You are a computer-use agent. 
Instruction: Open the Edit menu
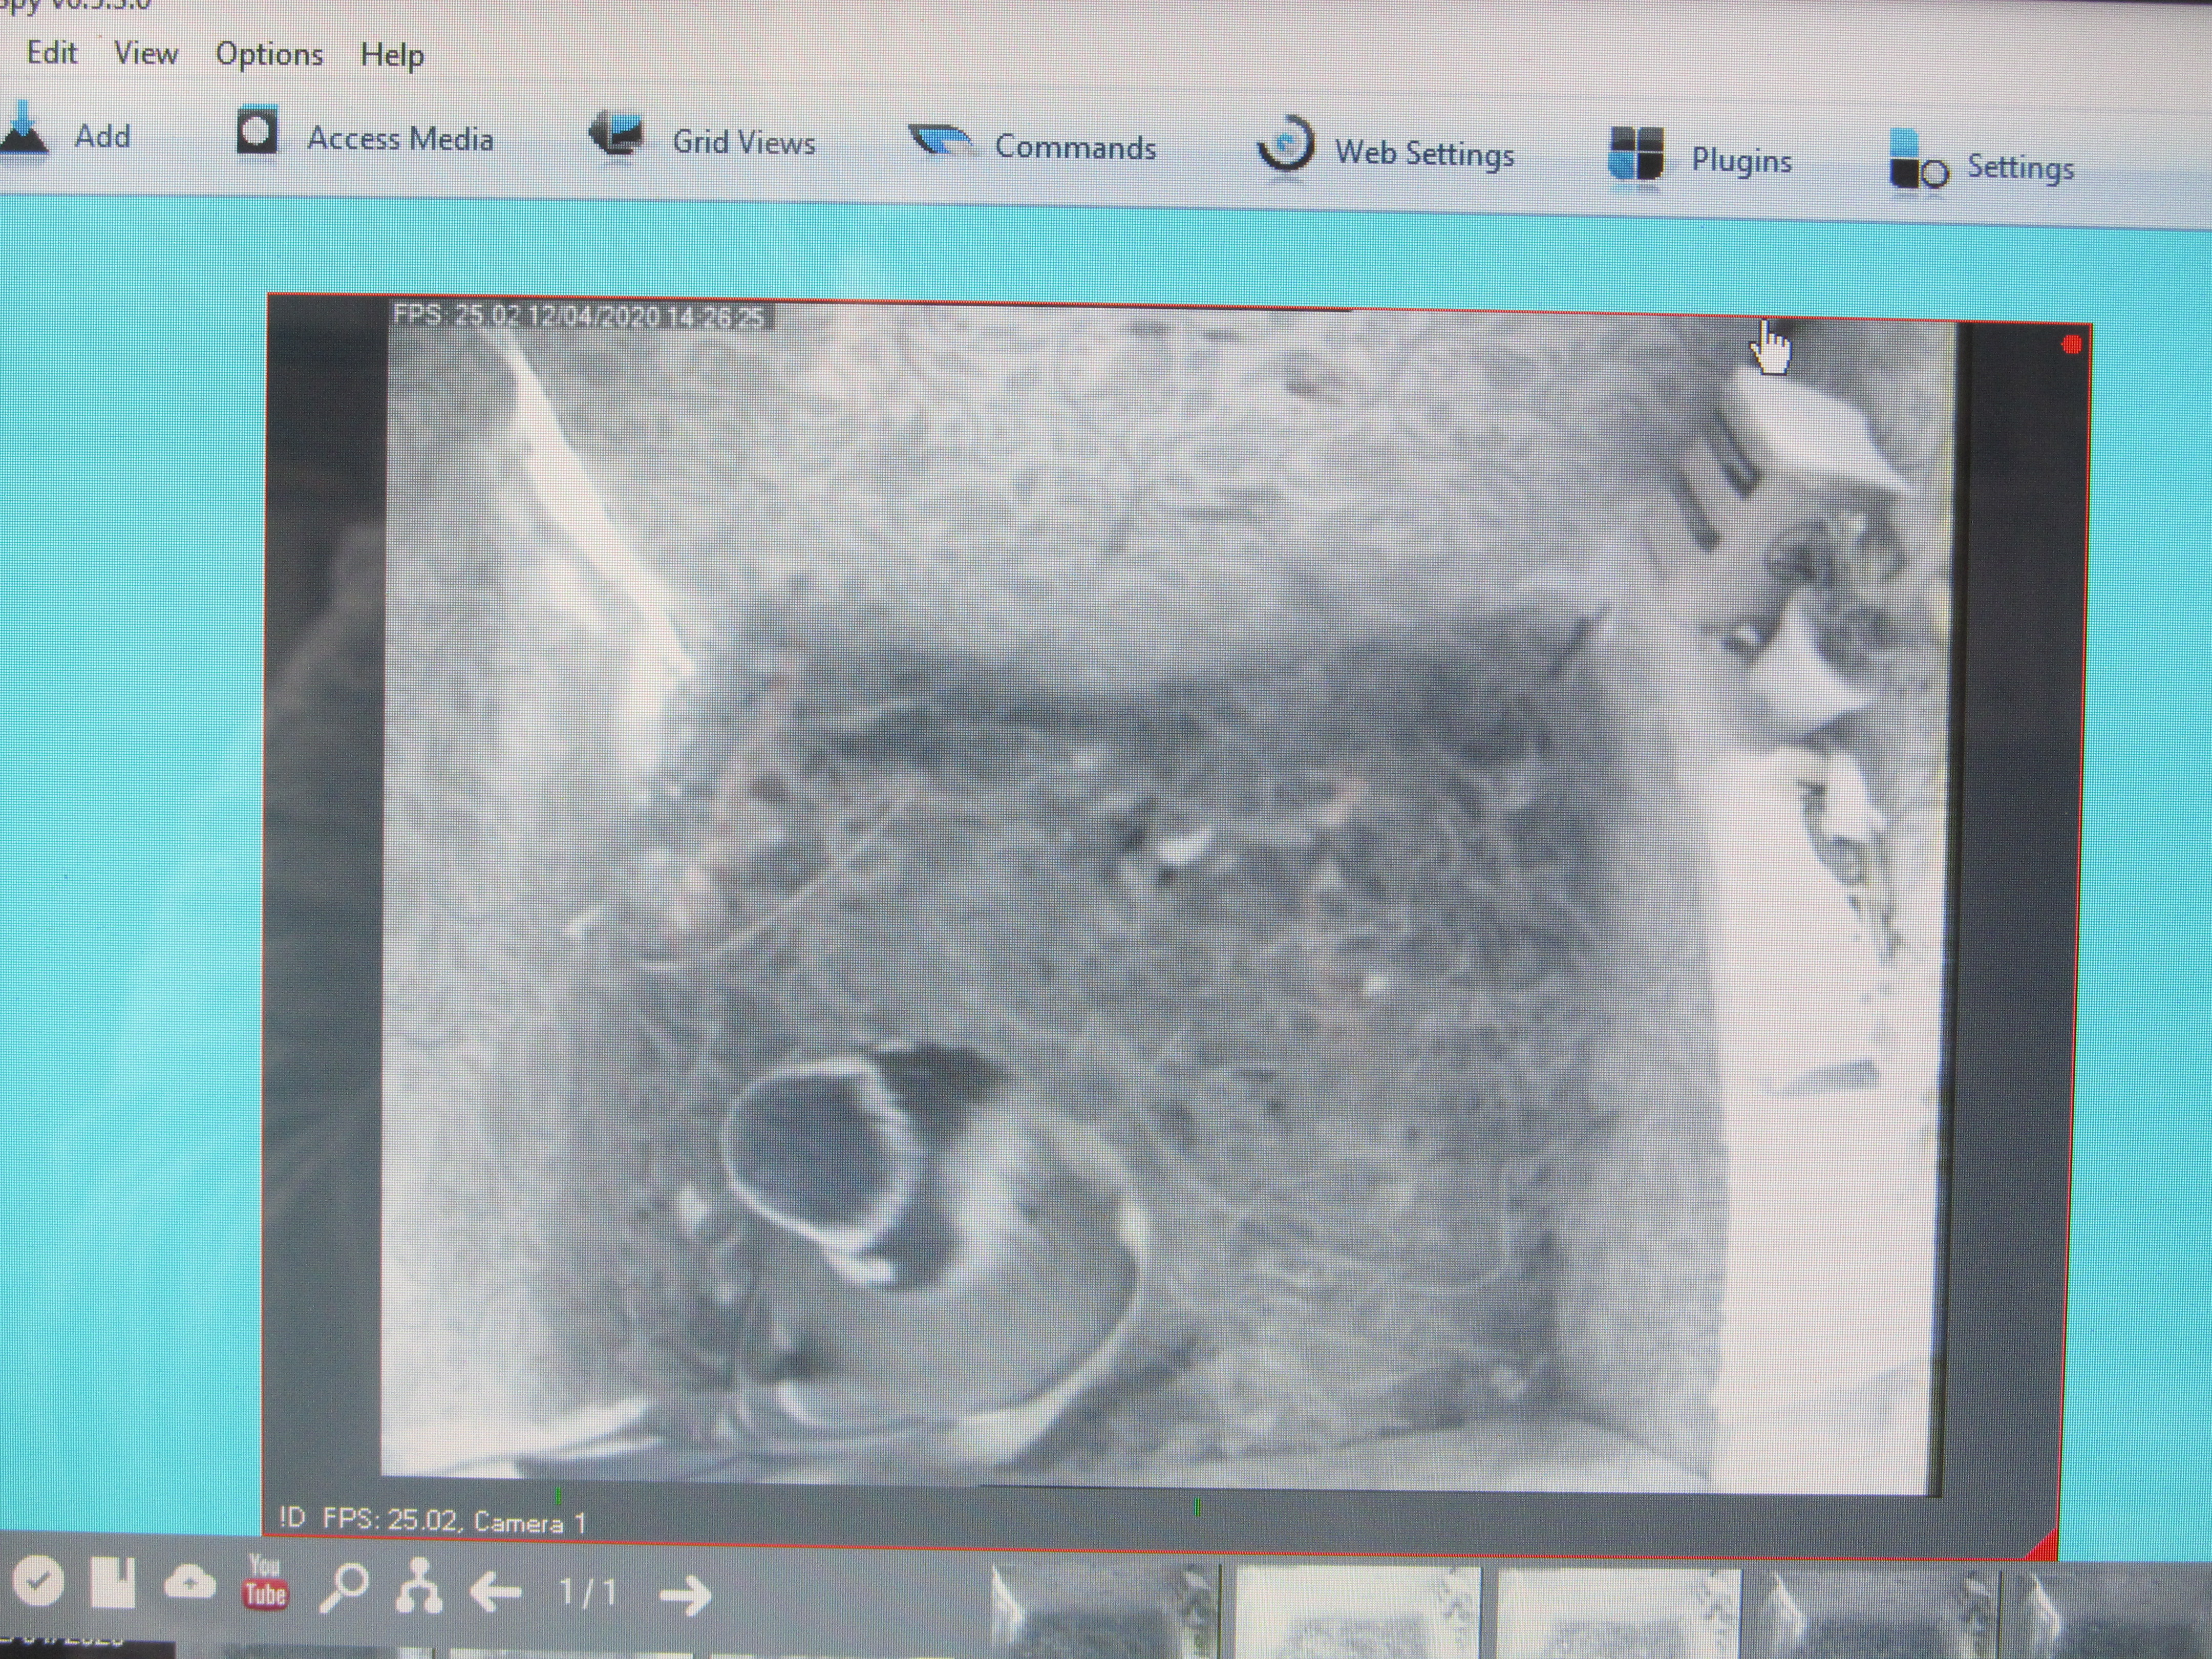tap(52, 52)
